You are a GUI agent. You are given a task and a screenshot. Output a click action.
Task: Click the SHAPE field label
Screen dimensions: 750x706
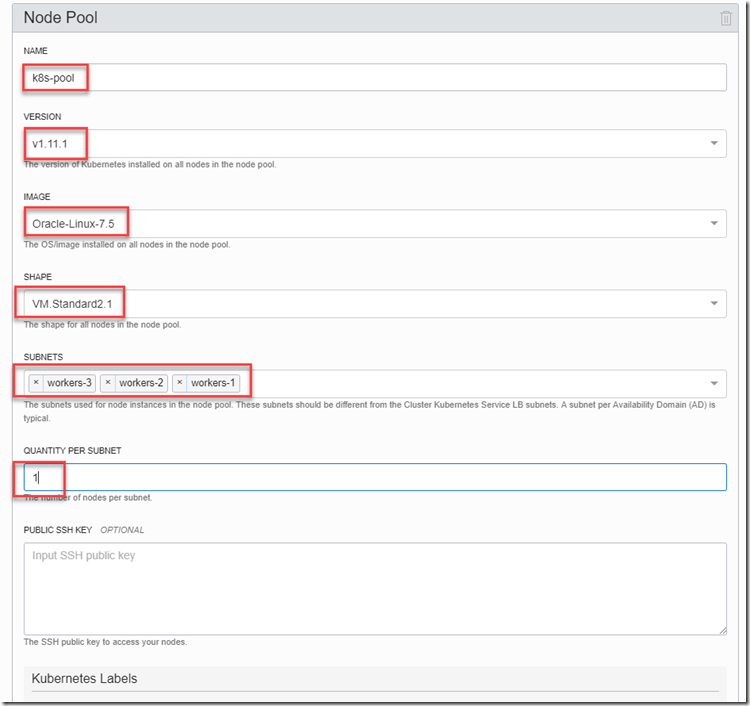tap(38, 277)
